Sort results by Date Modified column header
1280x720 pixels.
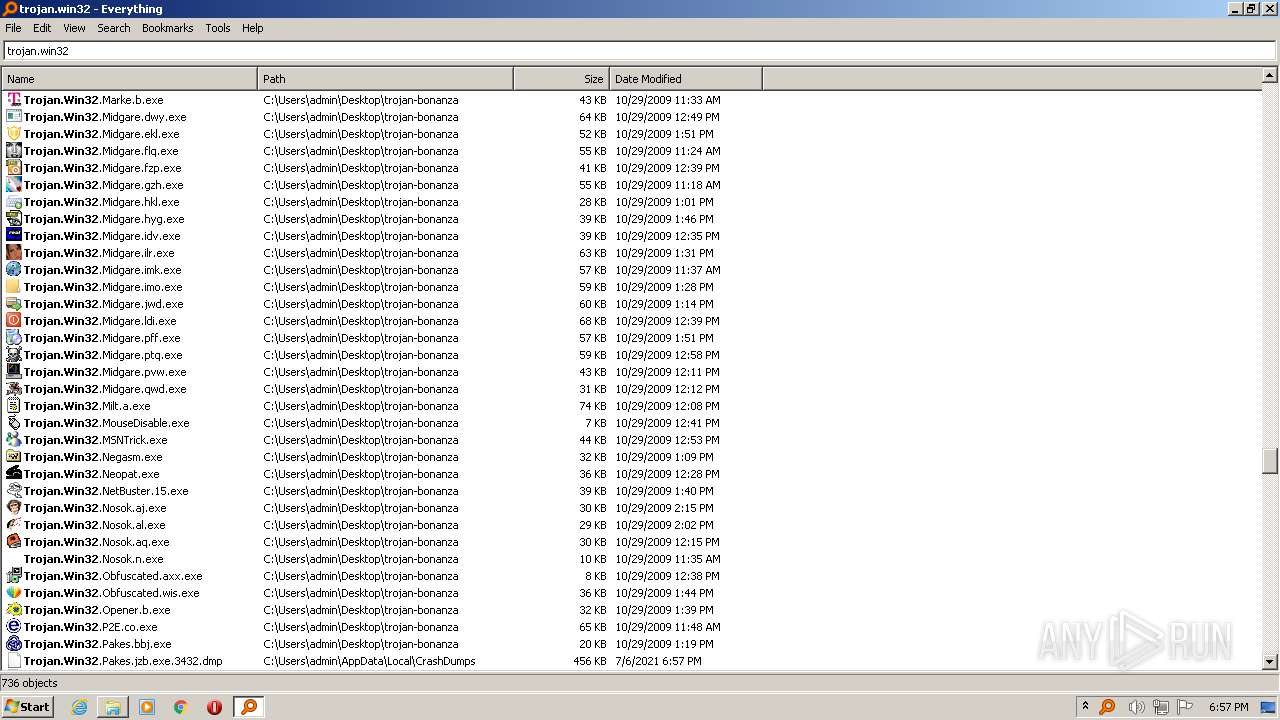pyautogui.click(x=685, y=79)
